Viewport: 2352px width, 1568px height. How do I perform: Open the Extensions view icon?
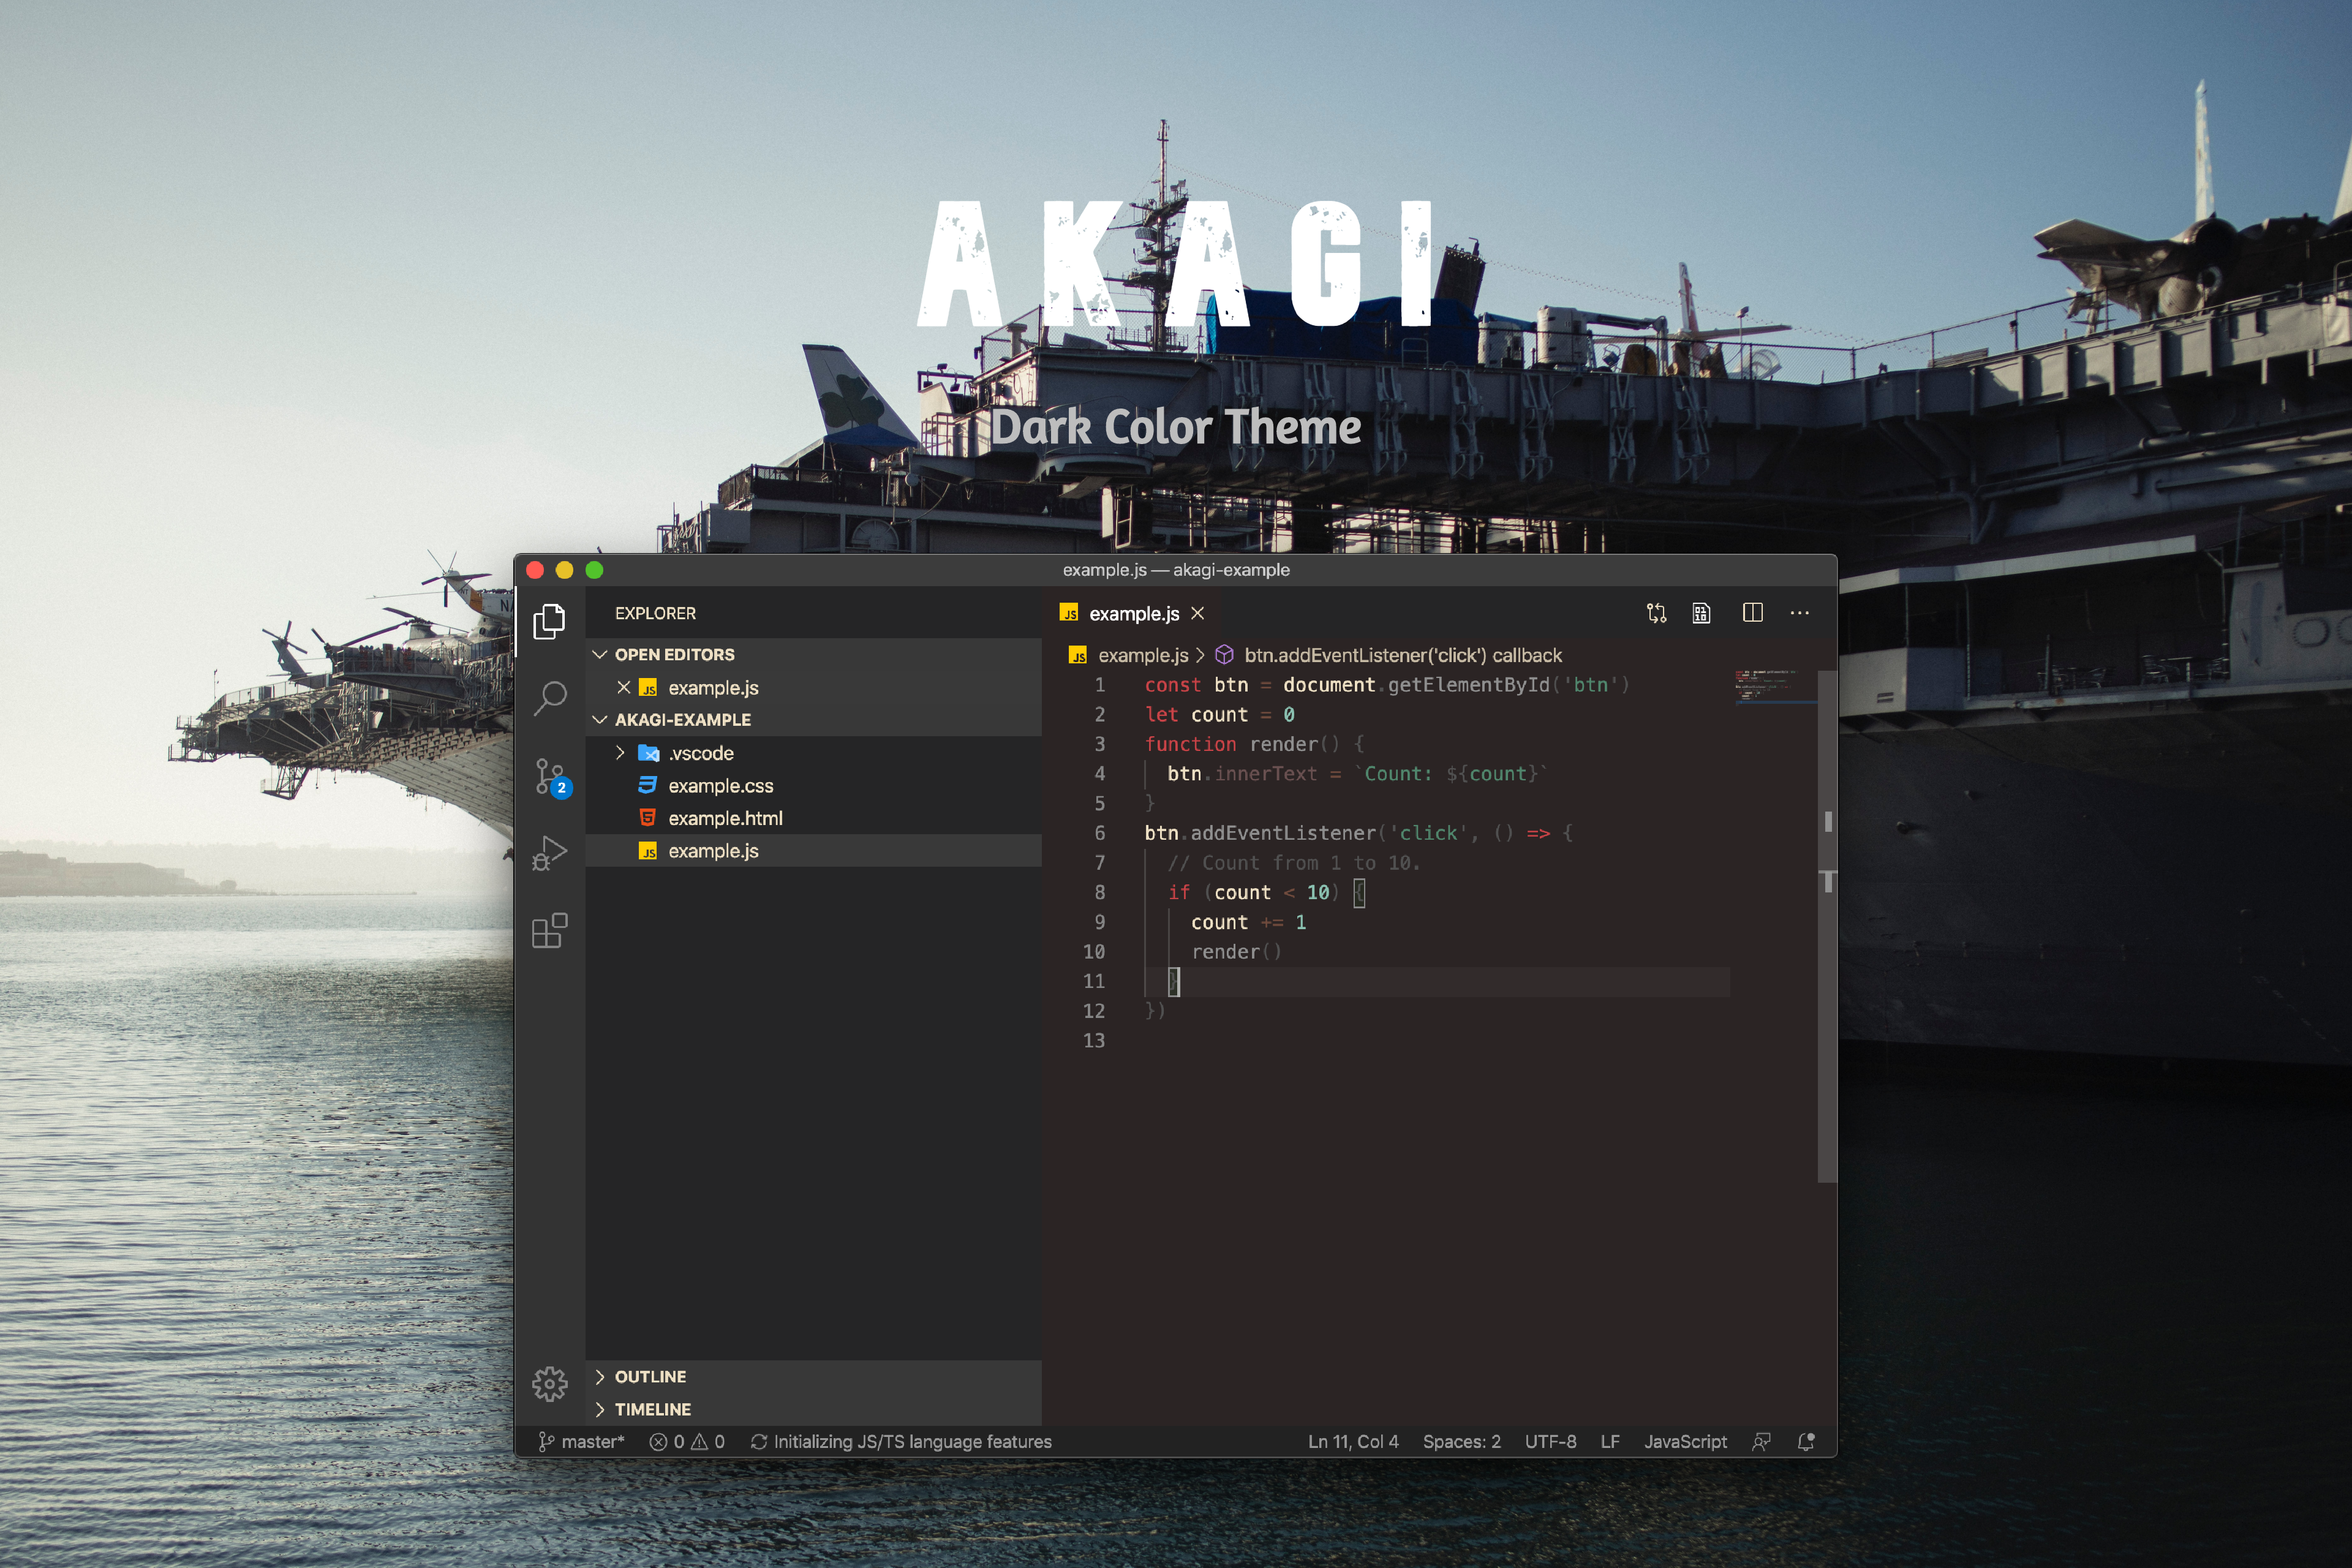pos(549,931)
